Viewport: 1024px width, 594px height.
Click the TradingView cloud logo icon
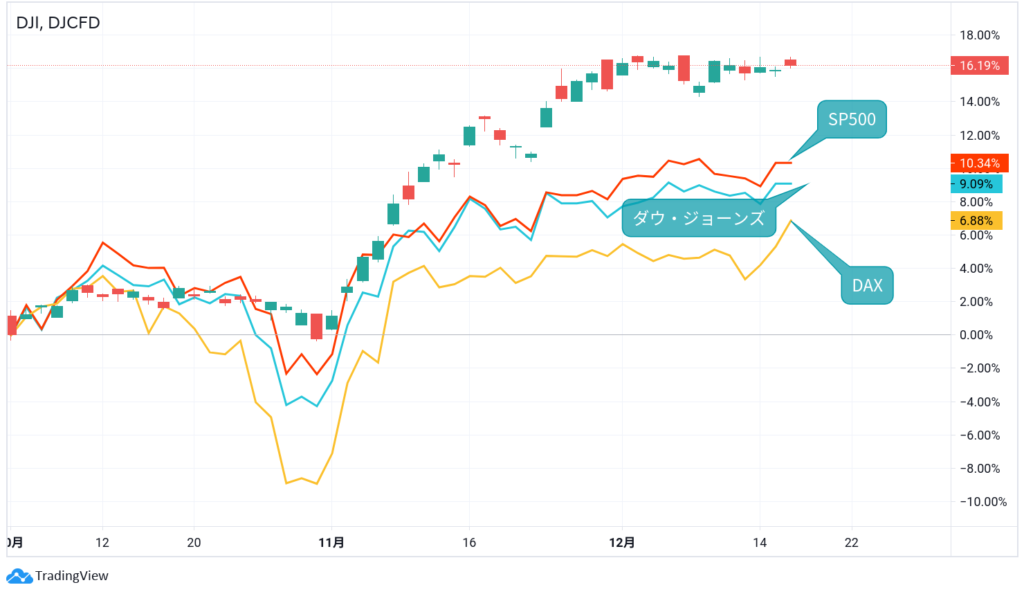click(x=18, y=576)
